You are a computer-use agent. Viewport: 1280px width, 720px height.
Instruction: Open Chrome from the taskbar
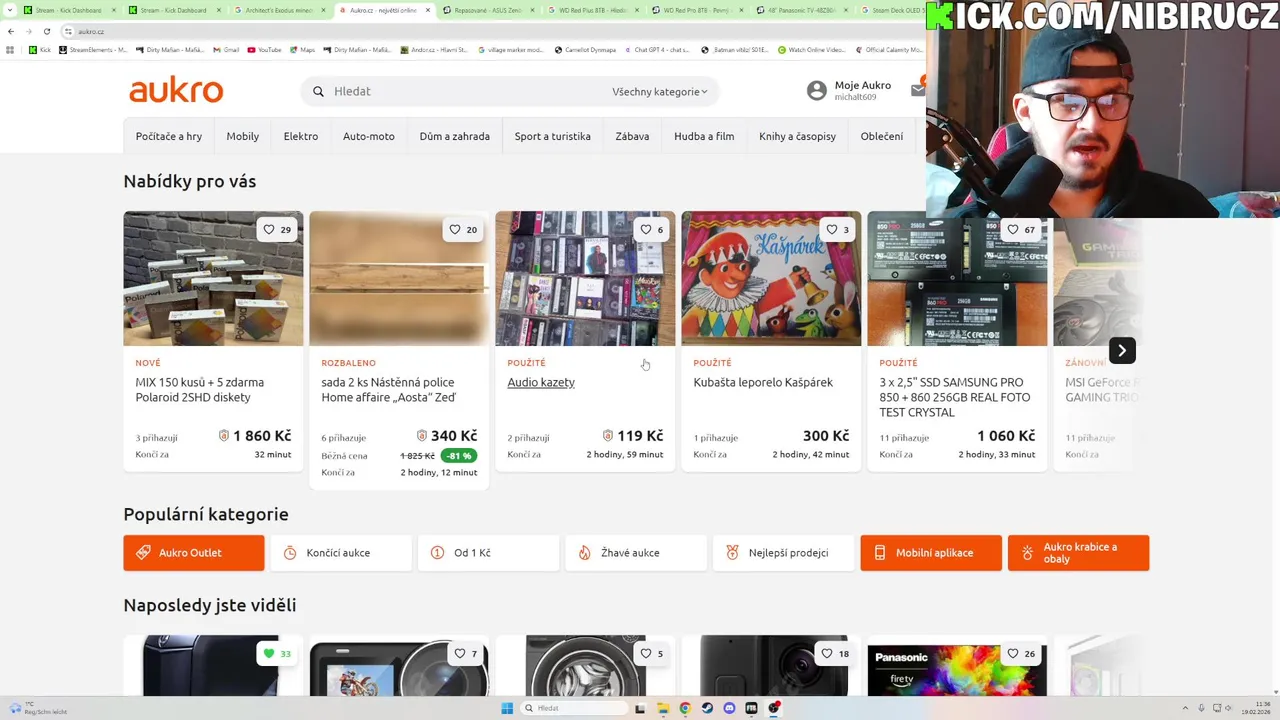point(685,708)
